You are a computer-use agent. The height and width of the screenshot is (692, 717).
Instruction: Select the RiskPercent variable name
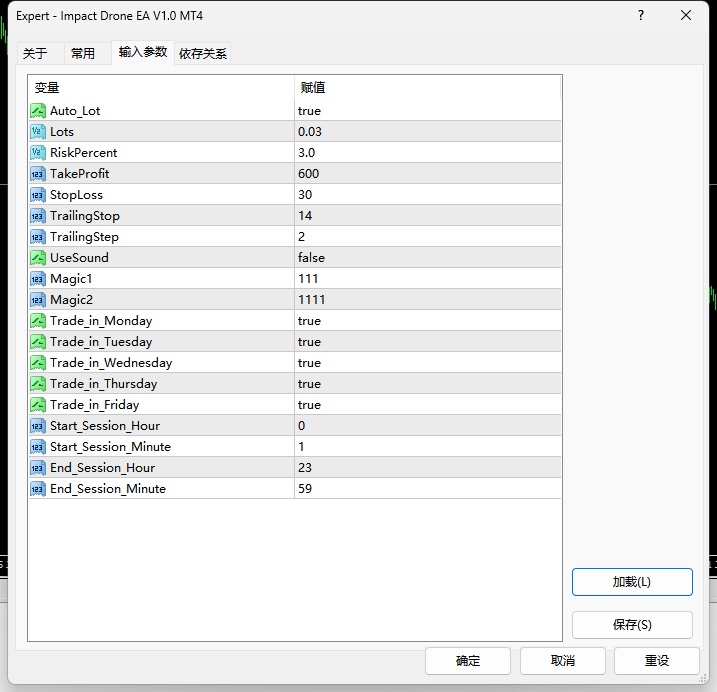pos(84,153)
